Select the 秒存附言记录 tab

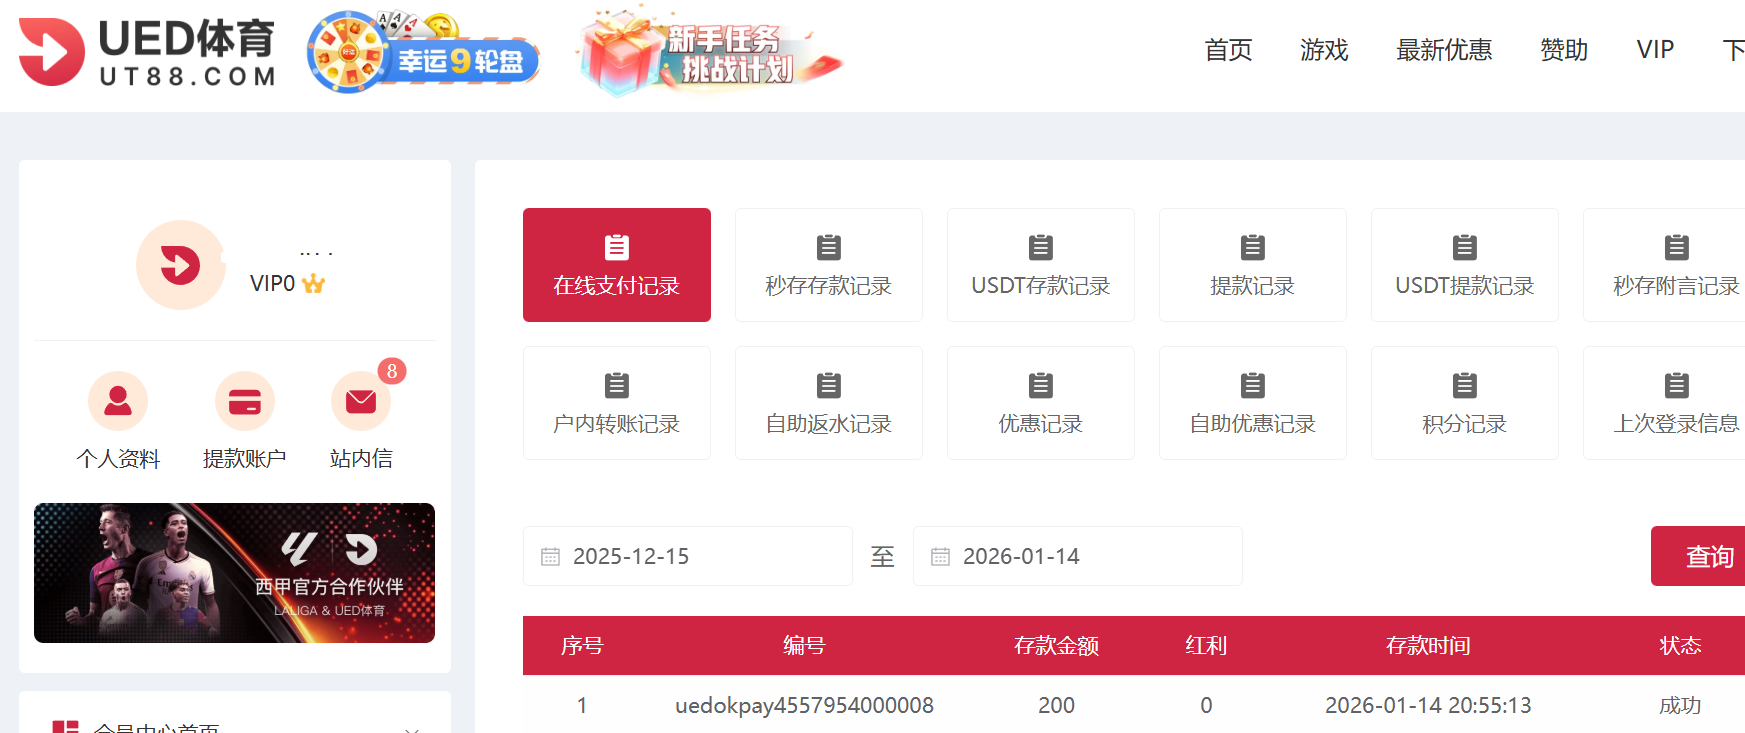(x=1664, y=265)
